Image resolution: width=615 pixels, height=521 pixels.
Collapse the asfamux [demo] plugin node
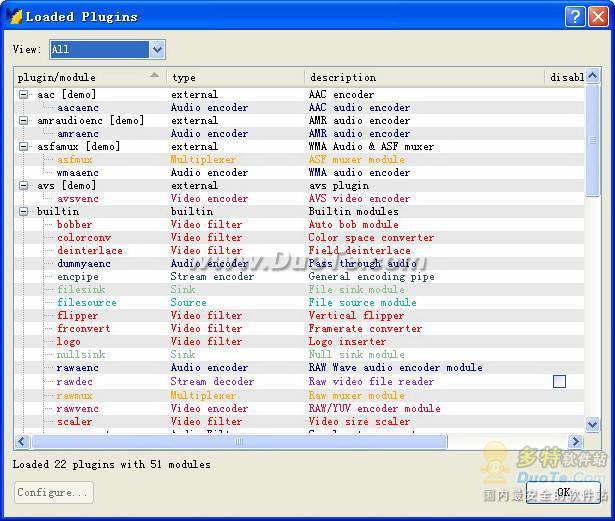pos(24,146)
